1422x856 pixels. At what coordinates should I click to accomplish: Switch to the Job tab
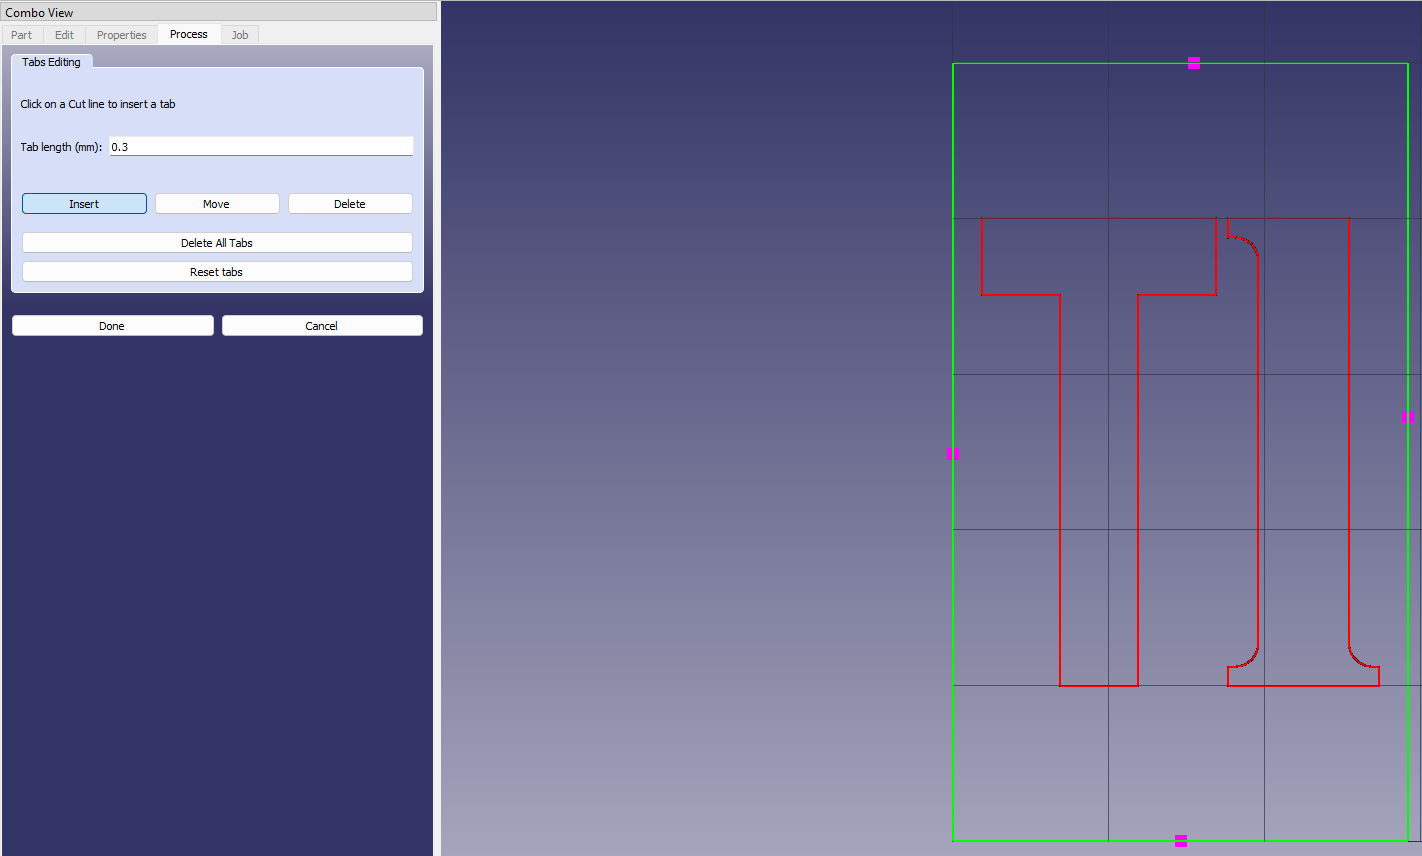[x=240, y=35]
